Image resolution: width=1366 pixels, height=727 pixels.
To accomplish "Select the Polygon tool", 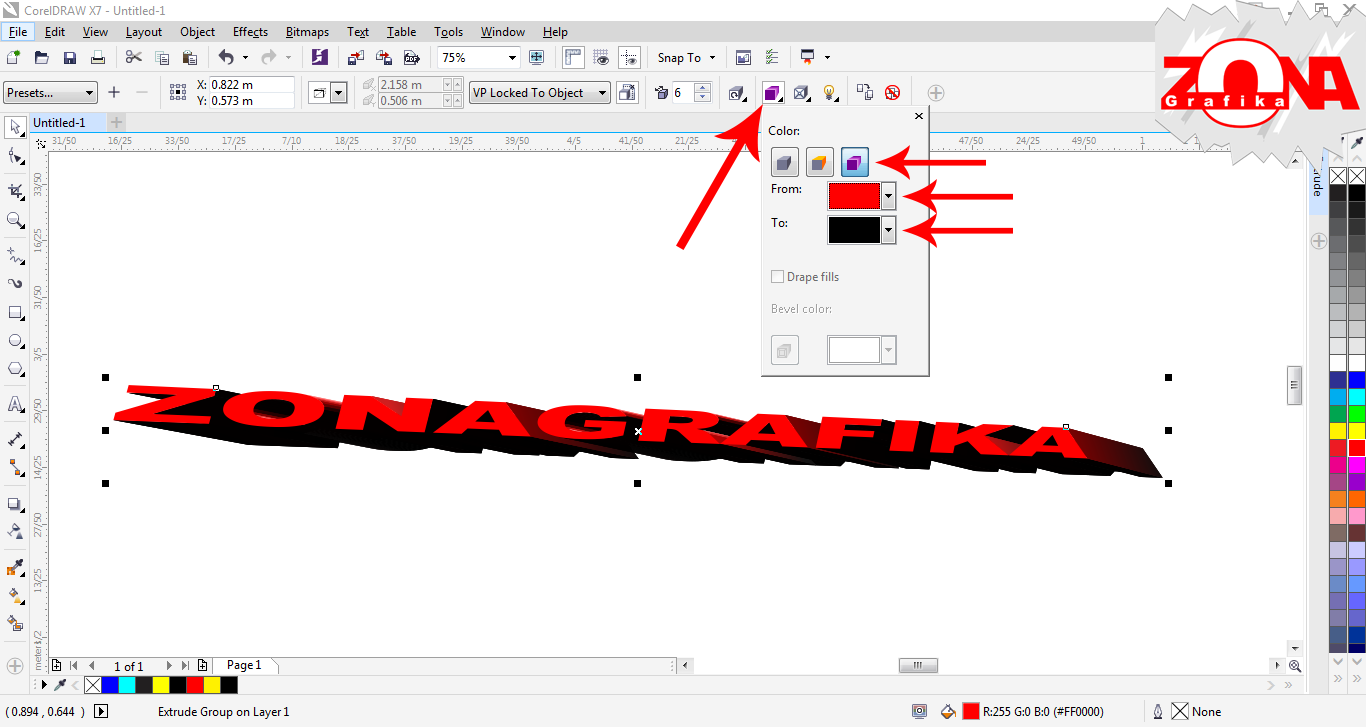I will click(x=15, y=369).
